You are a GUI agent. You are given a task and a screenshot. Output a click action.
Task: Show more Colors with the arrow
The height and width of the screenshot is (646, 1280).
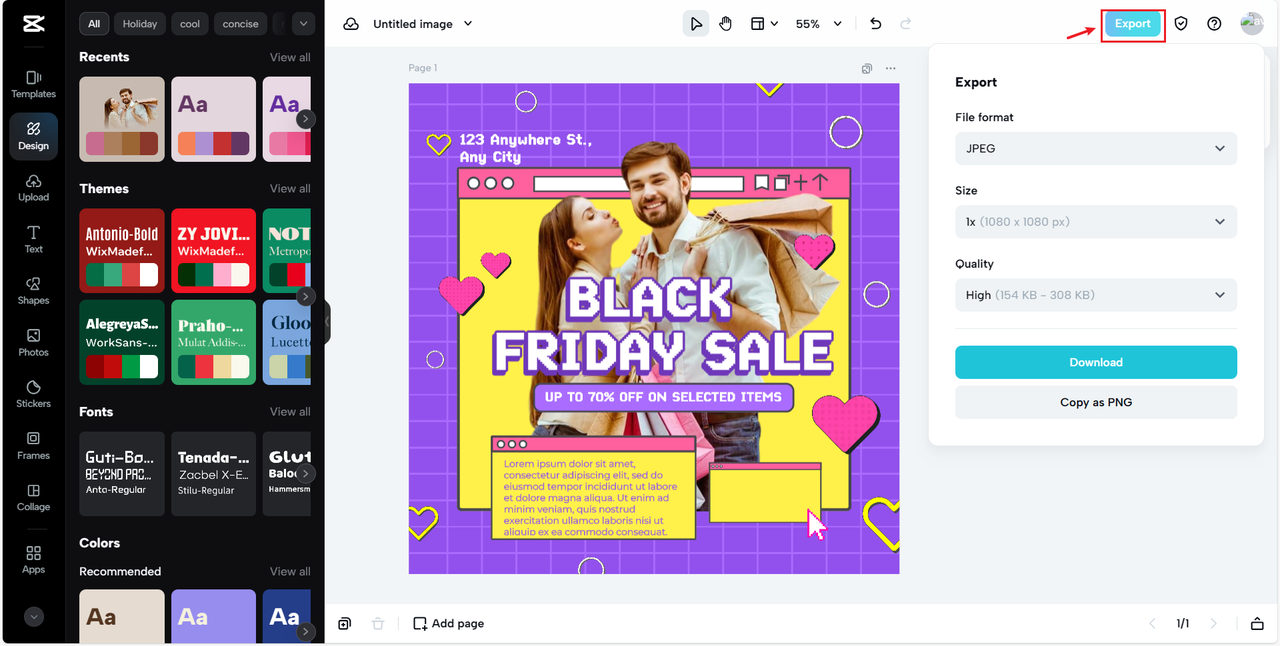click(306, 631)
